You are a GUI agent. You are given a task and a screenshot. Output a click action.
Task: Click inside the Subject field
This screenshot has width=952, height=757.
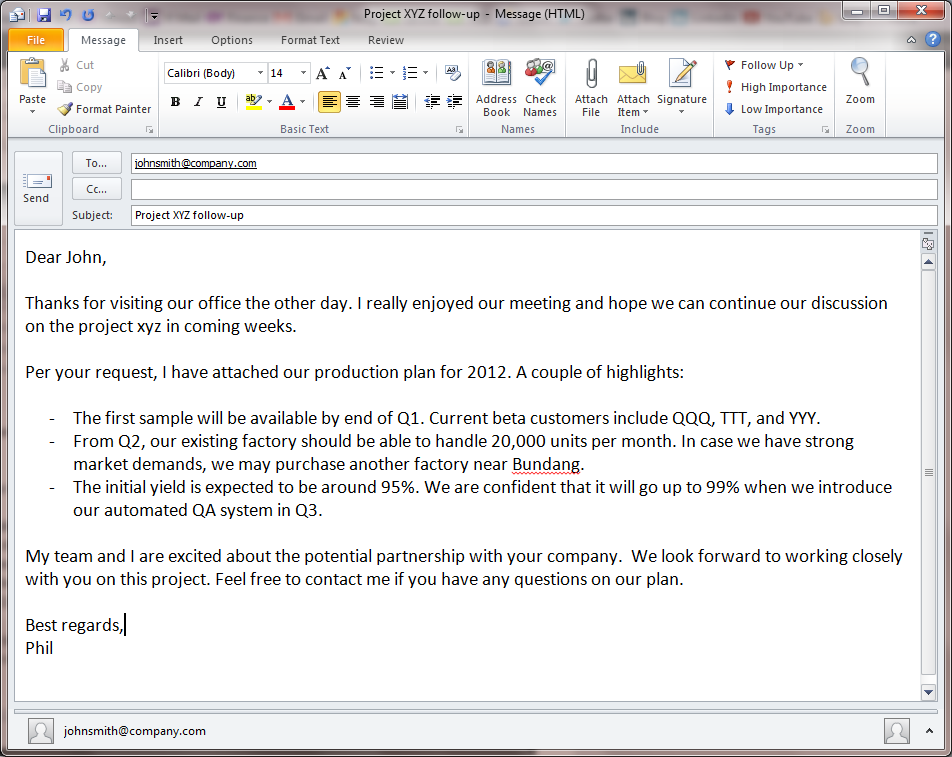(533, 215)
